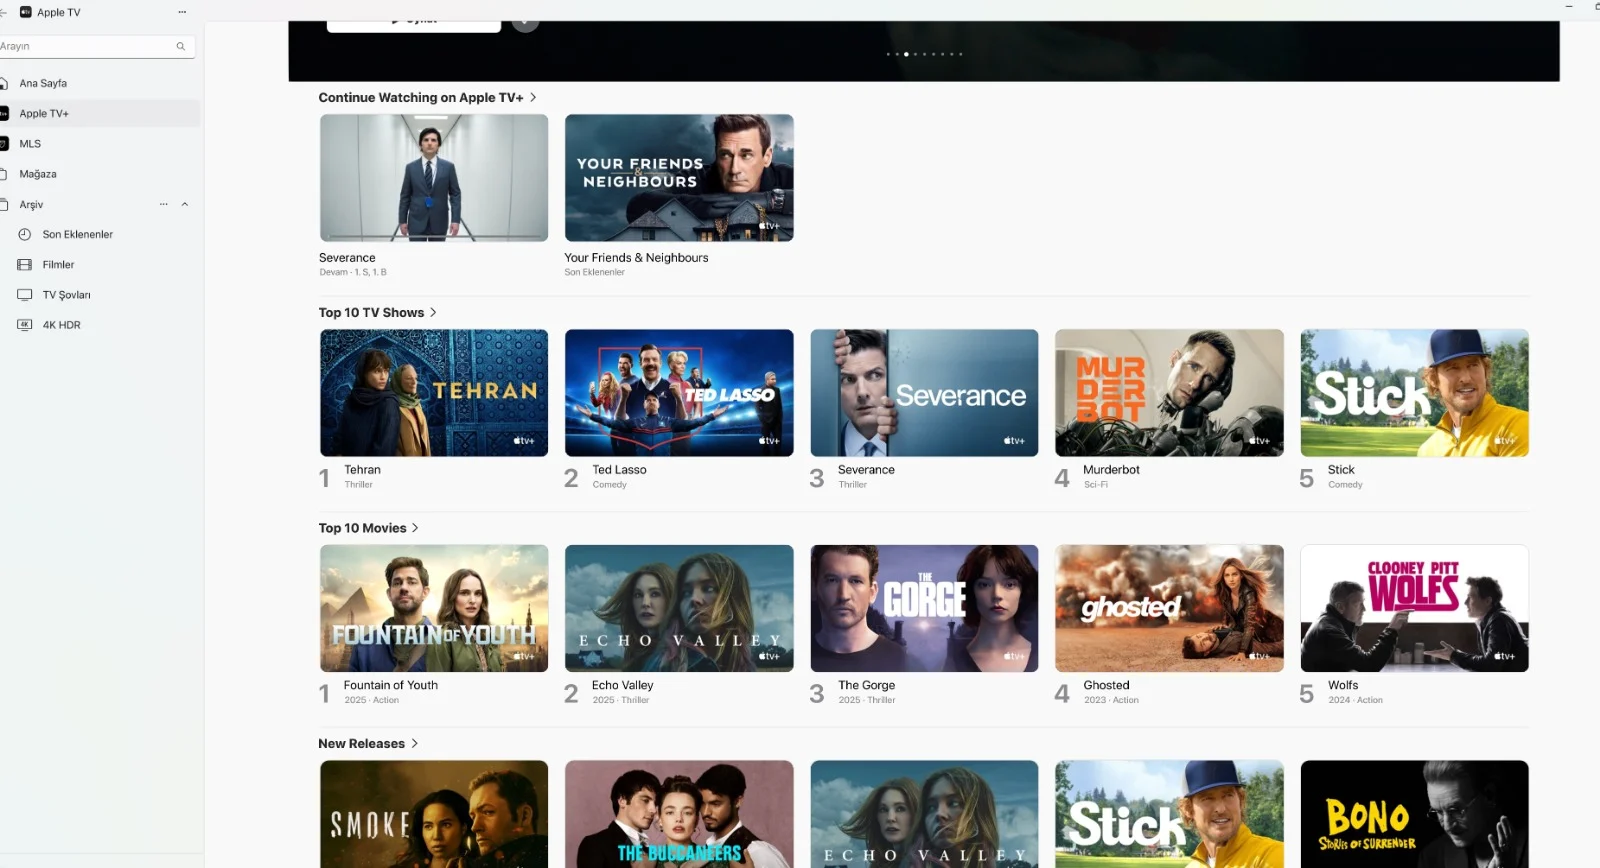Open the New Releases section

(368, 744)
